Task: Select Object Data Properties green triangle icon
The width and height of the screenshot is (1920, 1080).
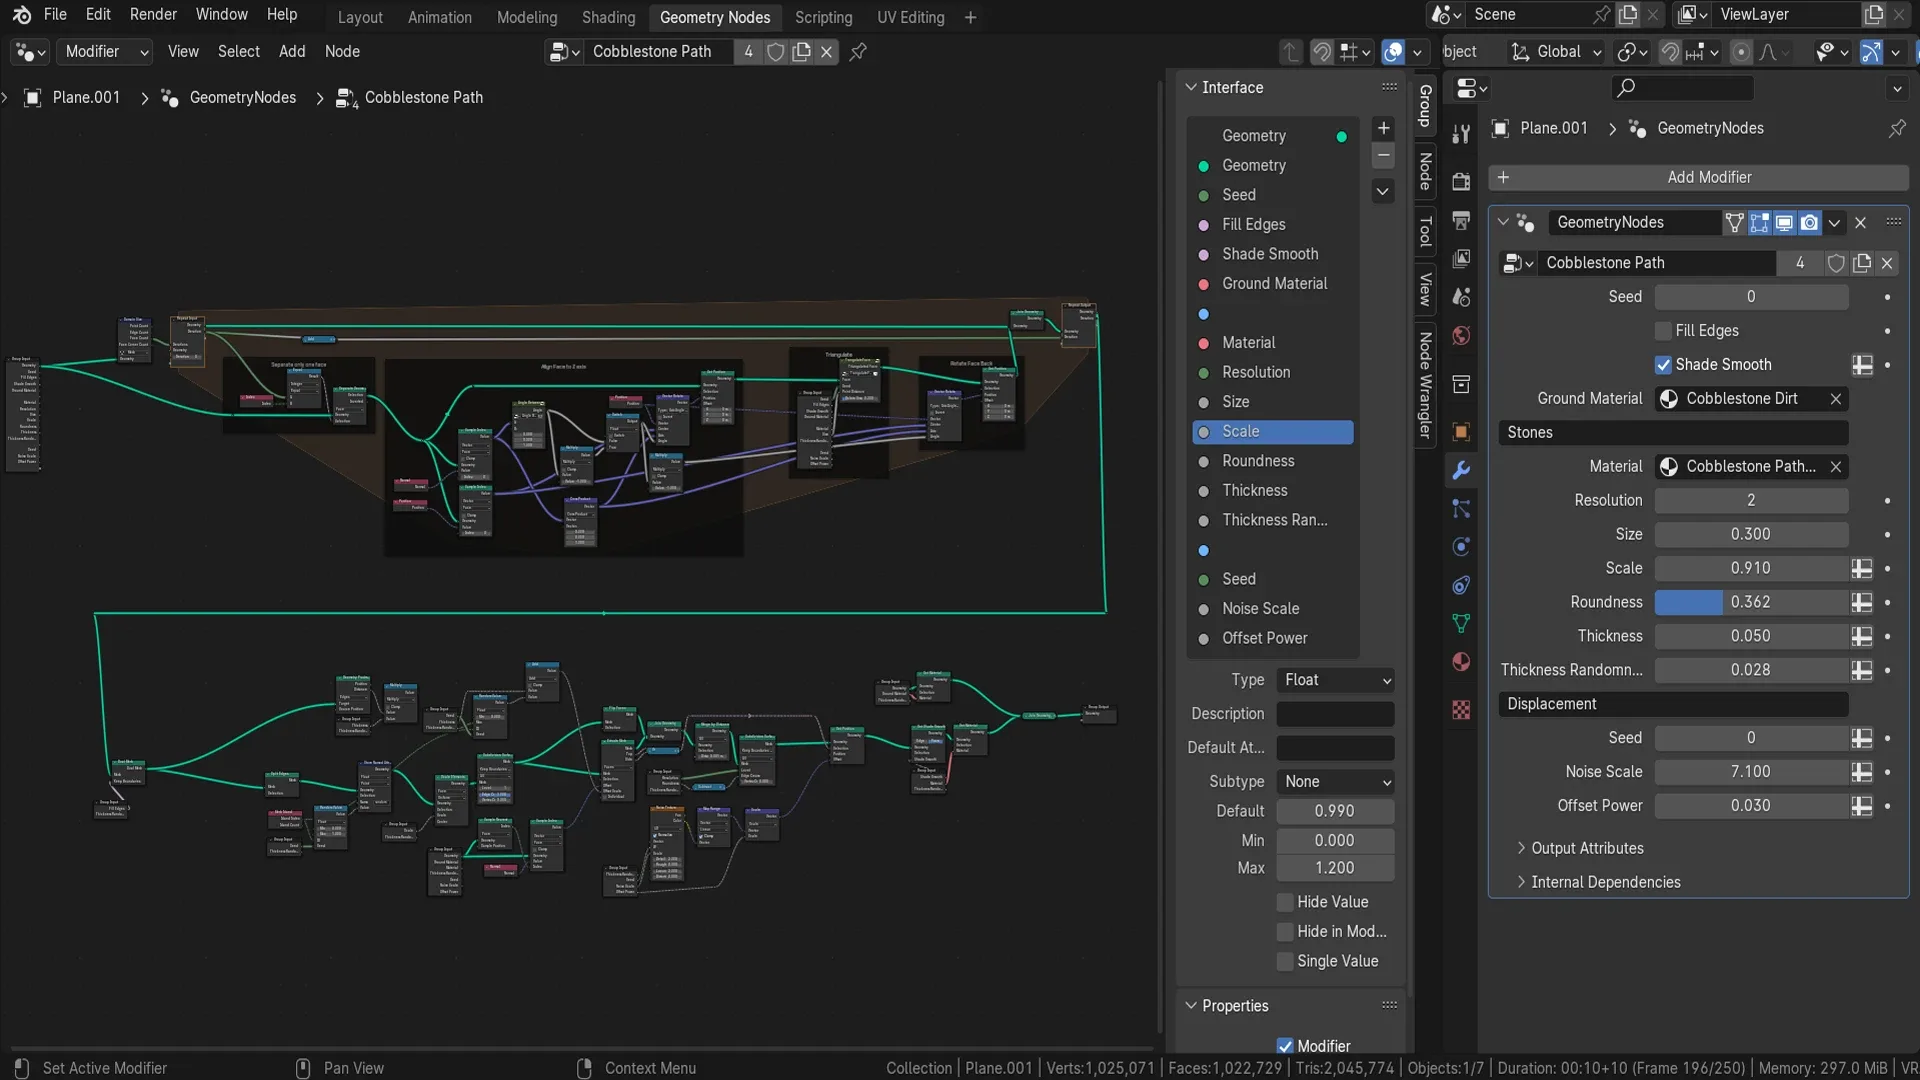Action: (1460, 622)
